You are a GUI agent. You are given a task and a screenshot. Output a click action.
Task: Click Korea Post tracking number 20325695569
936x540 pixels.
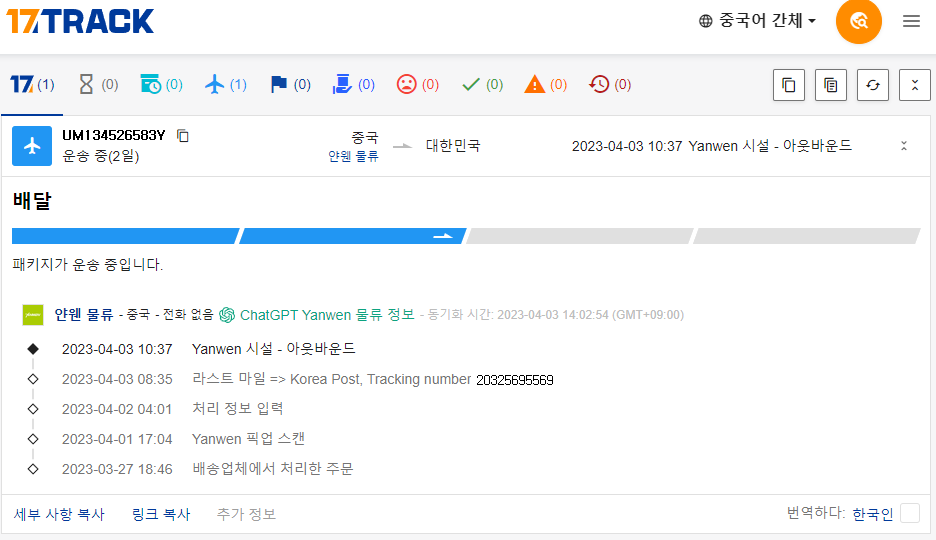point(515,380)
